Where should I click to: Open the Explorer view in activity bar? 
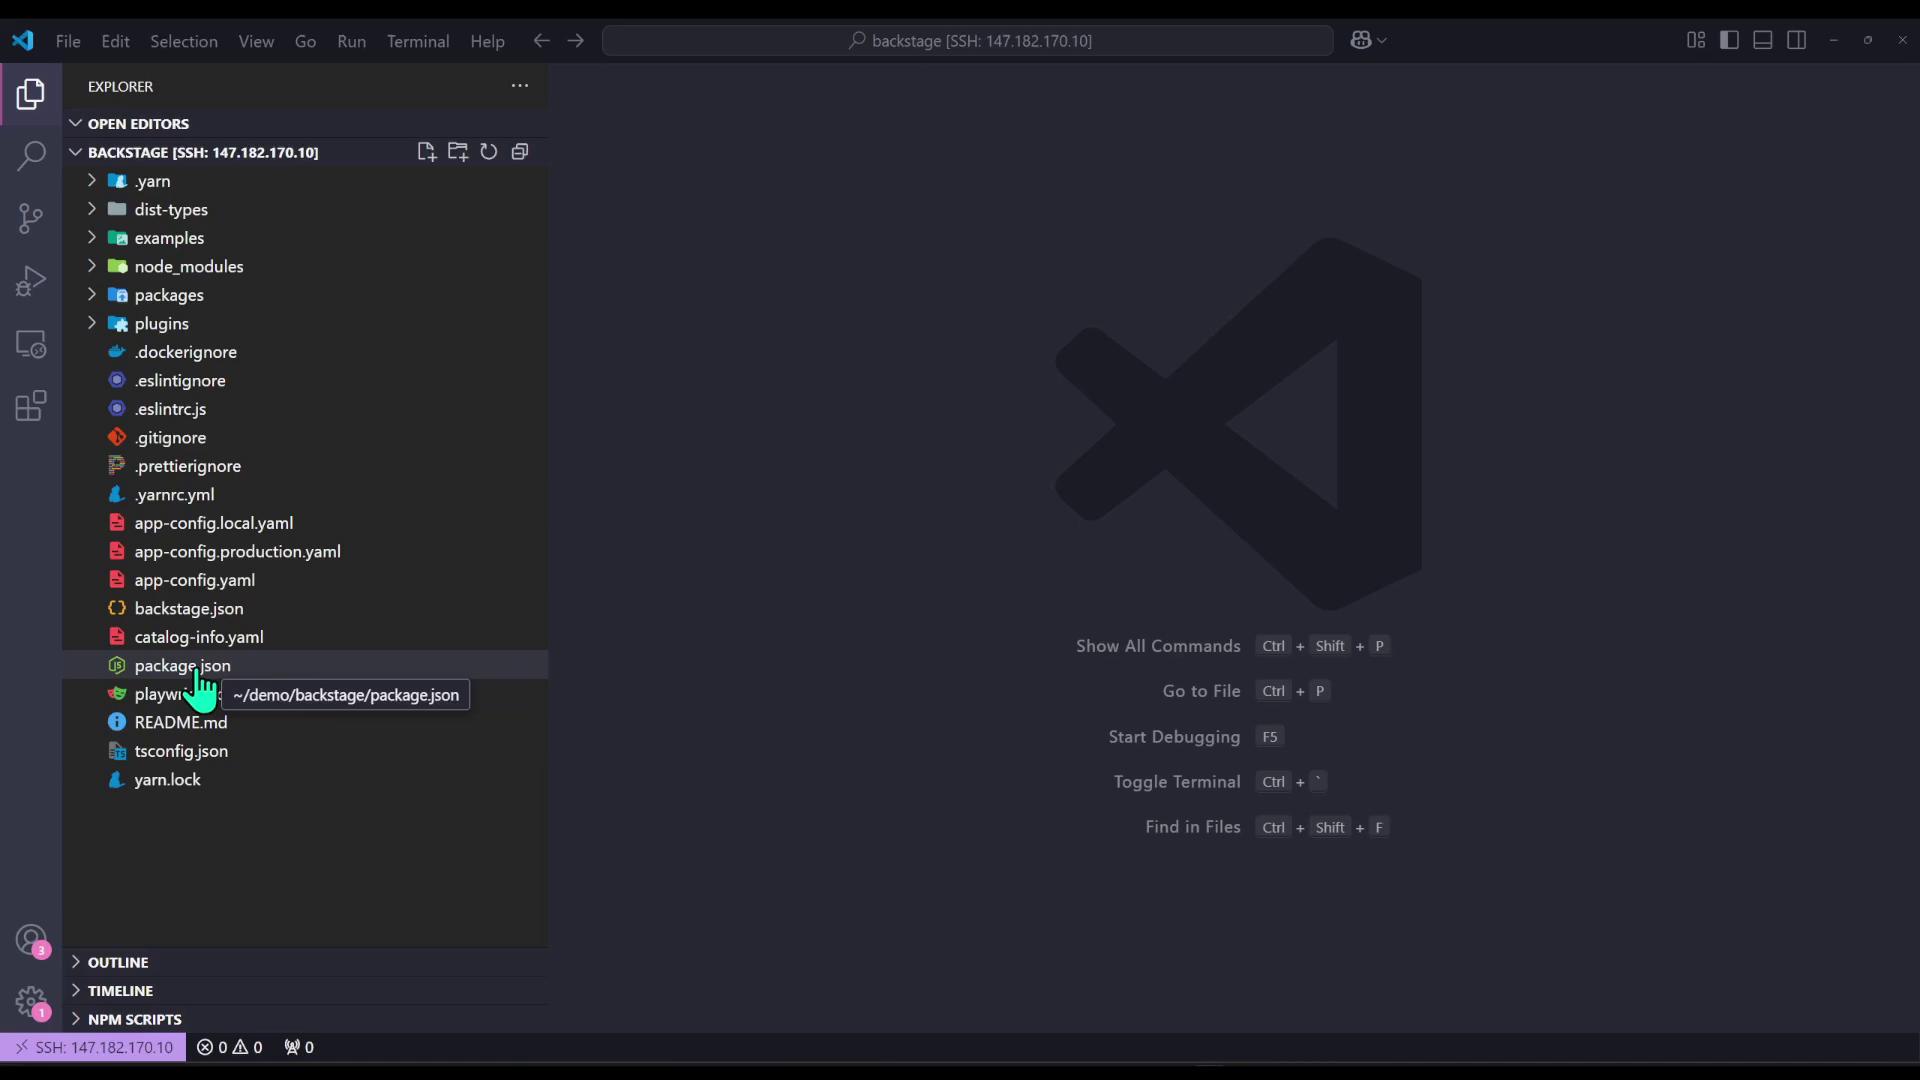click(31, 94)
